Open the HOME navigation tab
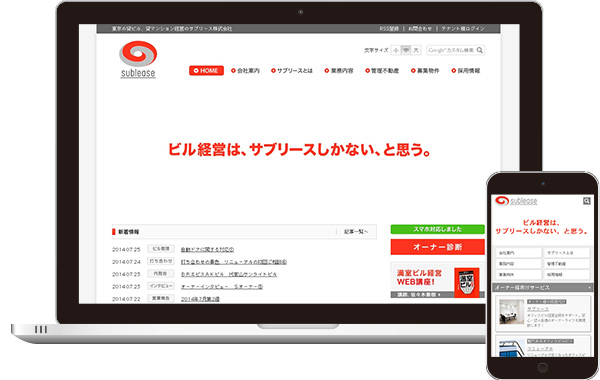 click(x=206, y=70)
